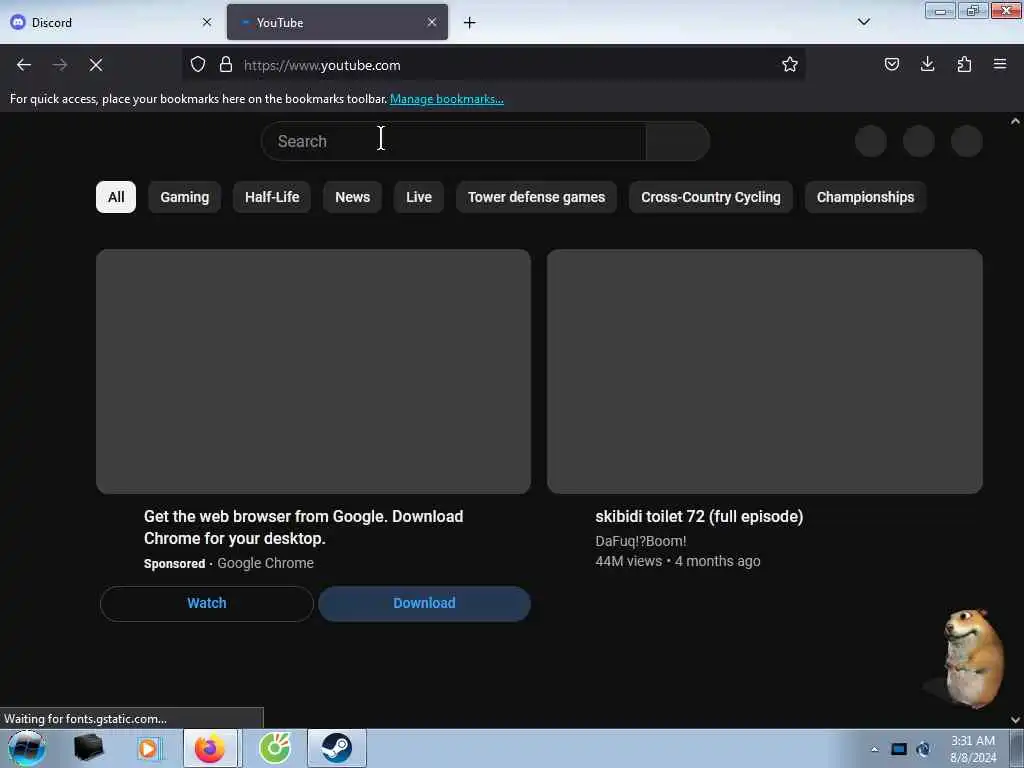Bookmark this page with the star icon
Screen dimensions: 1024x768
[x=790, y=64]
